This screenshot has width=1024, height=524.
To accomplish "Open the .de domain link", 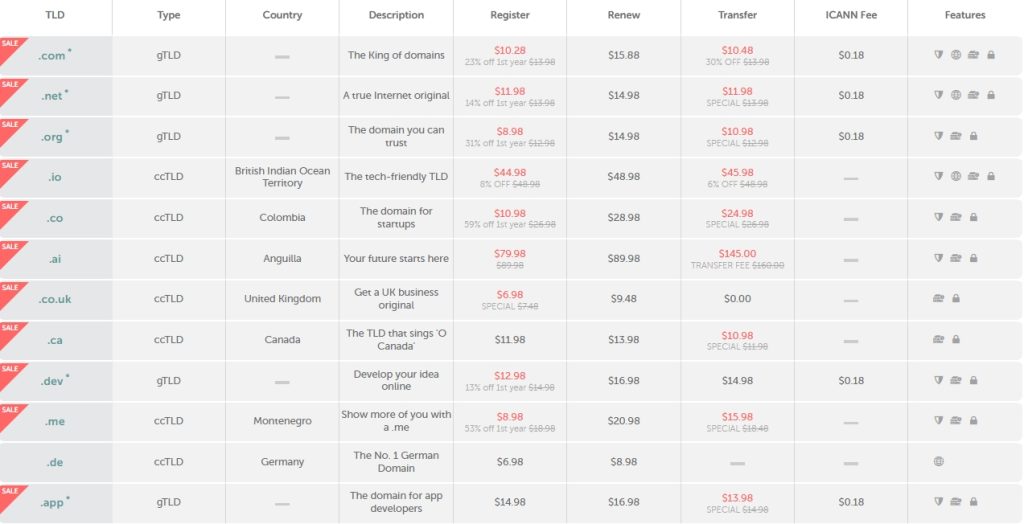I will click(x=55, y=462).
